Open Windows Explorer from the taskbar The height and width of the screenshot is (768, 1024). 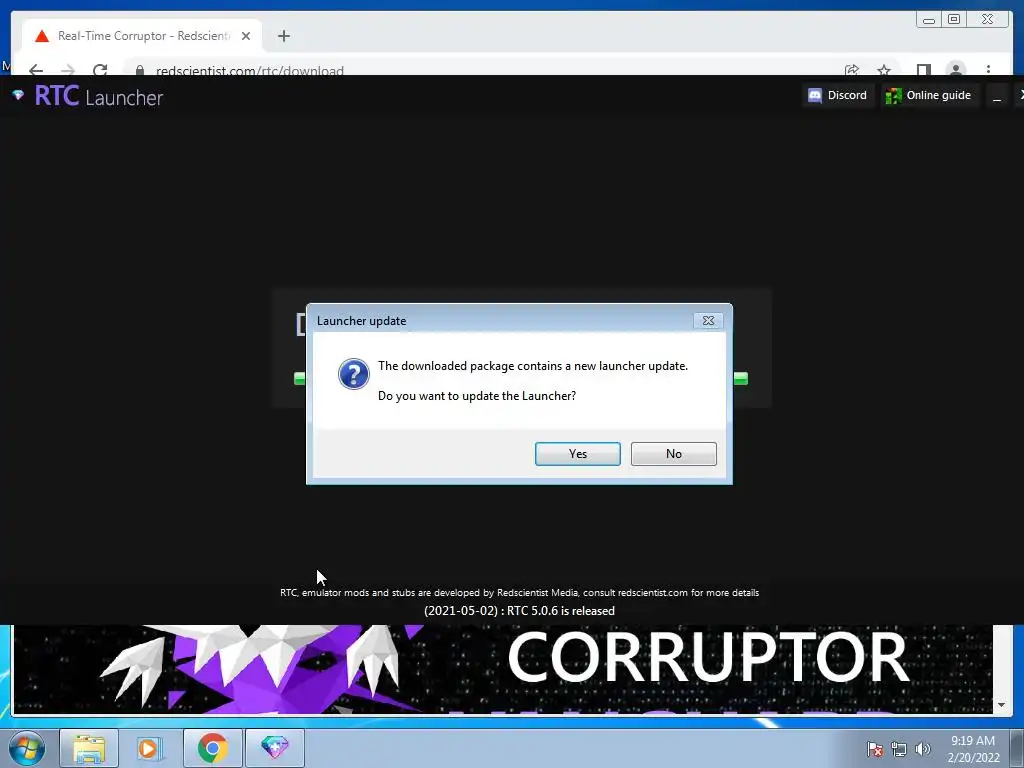[89, 748]
